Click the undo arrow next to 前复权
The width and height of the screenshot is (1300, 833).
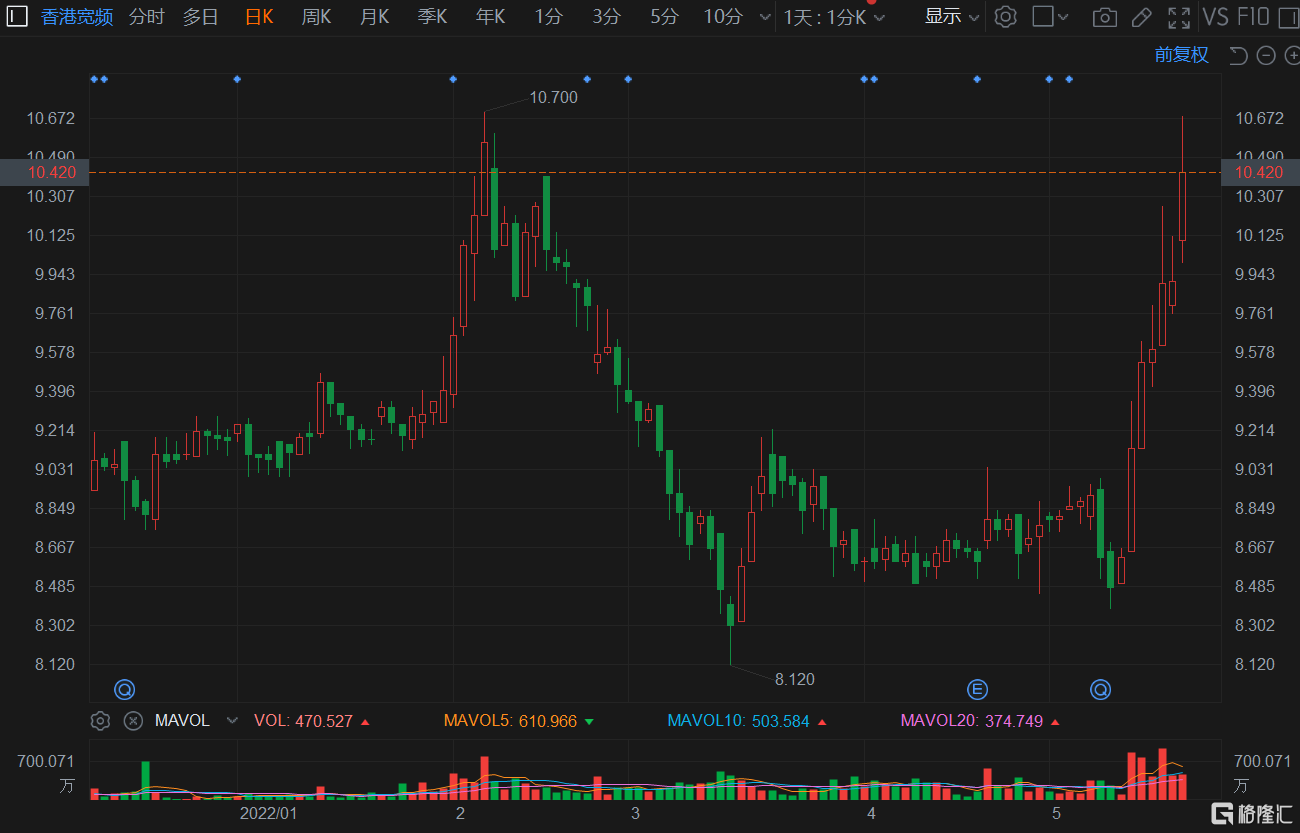(1238, 56)
